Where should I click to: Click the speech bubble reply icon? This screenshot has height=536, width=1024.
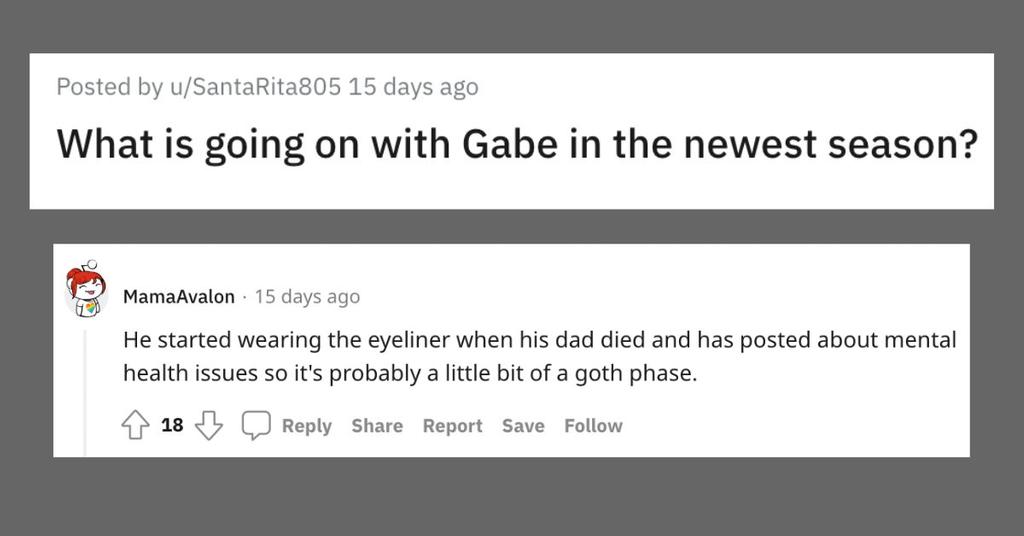(257, 426)
